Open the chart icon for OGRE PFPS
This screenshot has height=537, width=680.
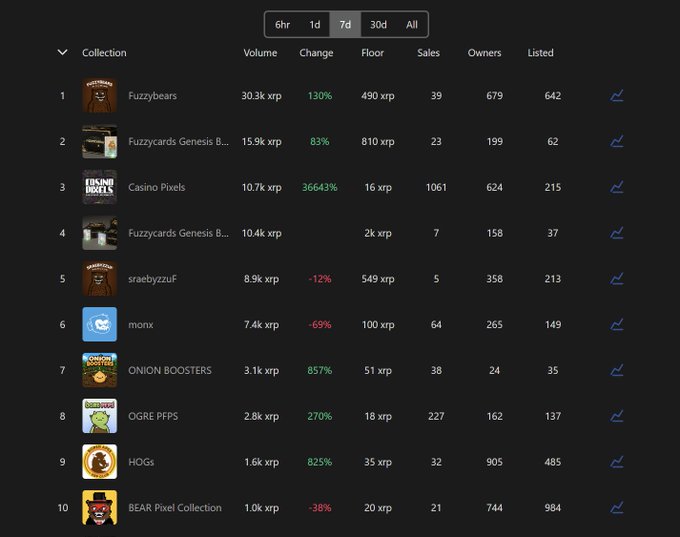point(617,416)
